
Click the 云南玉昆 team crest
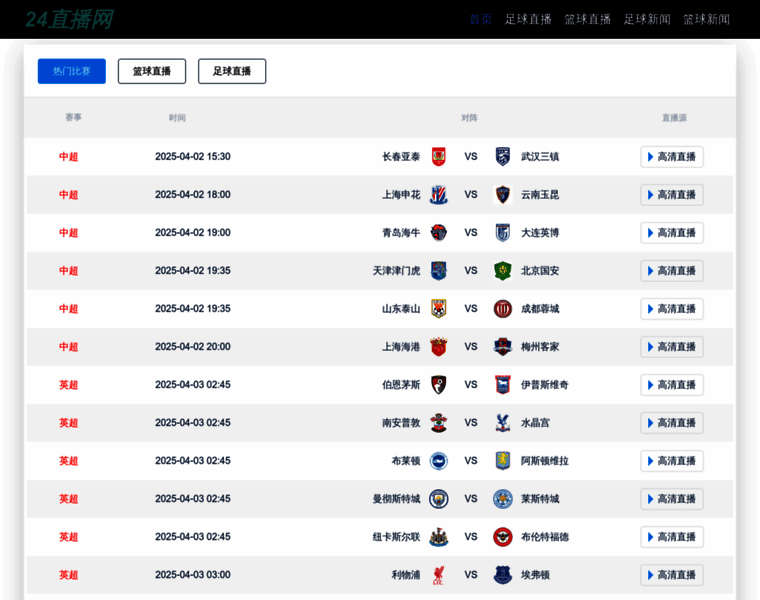click(x=503, y=195)
